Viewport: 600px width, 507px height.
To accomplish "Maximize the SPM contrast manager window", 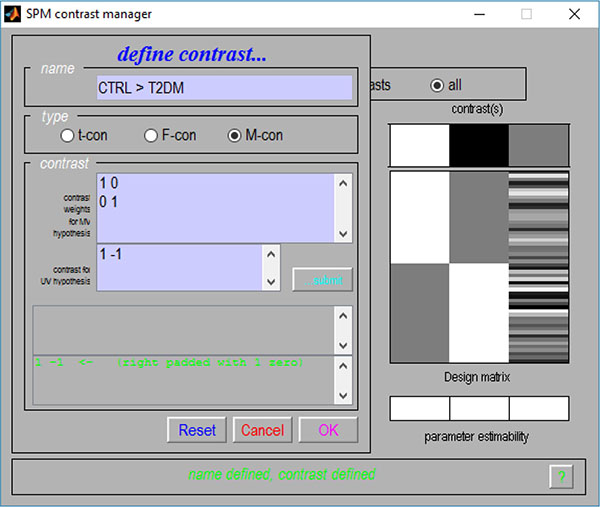I will tap(527, 14).
